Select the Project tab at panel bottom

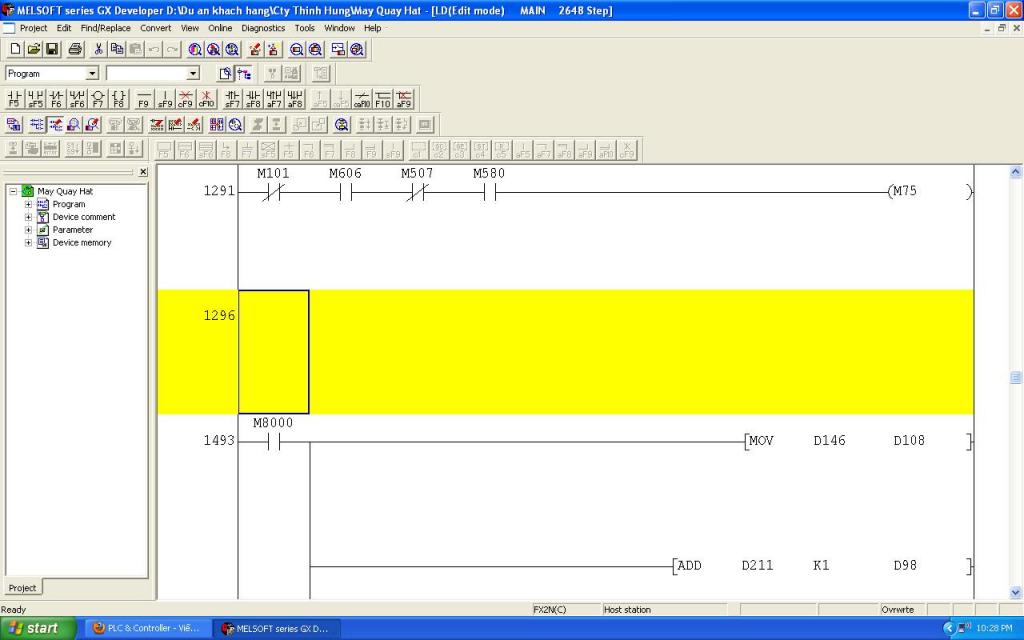(x=22, y=588)
